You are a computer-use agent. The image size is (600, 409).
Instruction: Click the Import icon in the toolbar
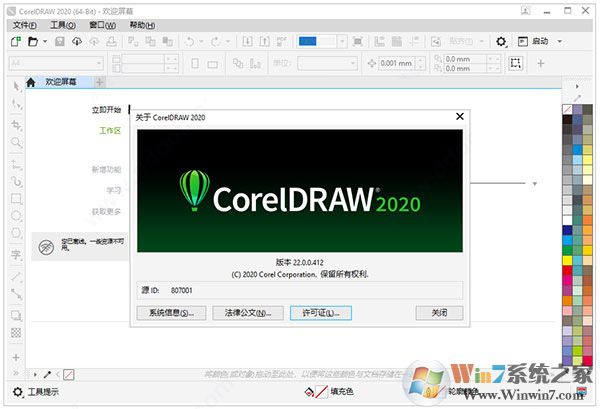pyautogui.click(x=248, y=41)
